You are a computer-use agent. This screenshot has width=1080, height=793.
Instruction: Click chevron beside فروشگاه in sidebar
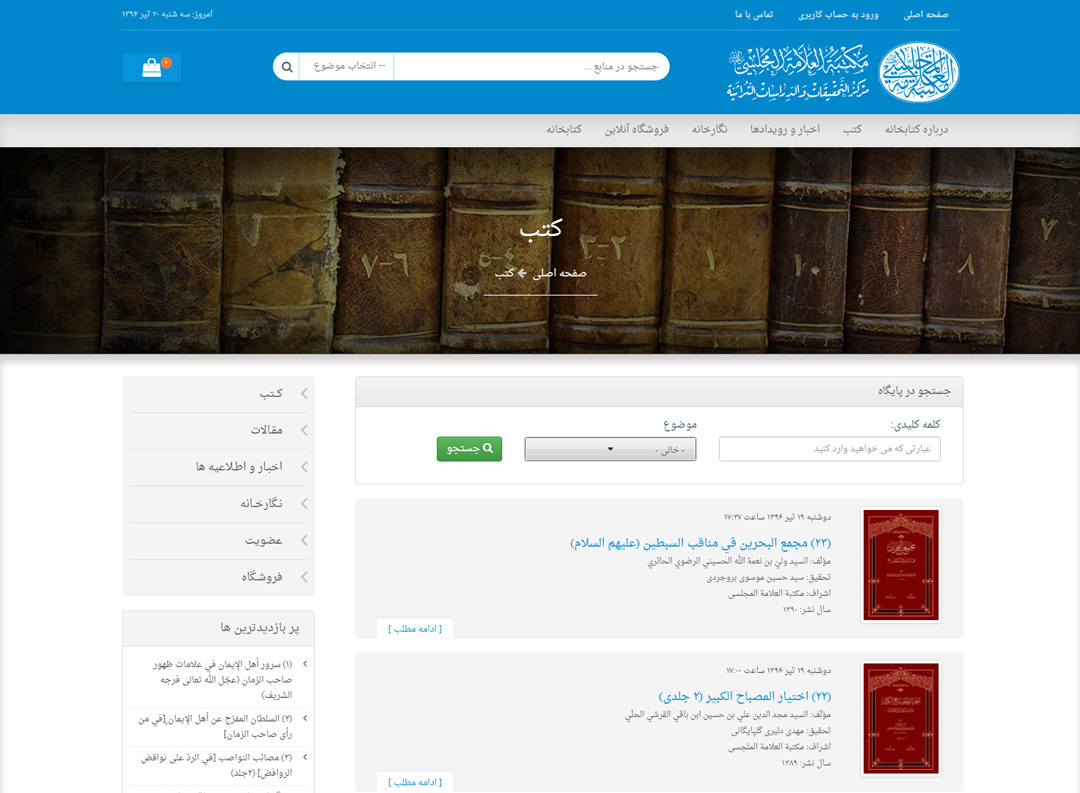pos(304,577)
